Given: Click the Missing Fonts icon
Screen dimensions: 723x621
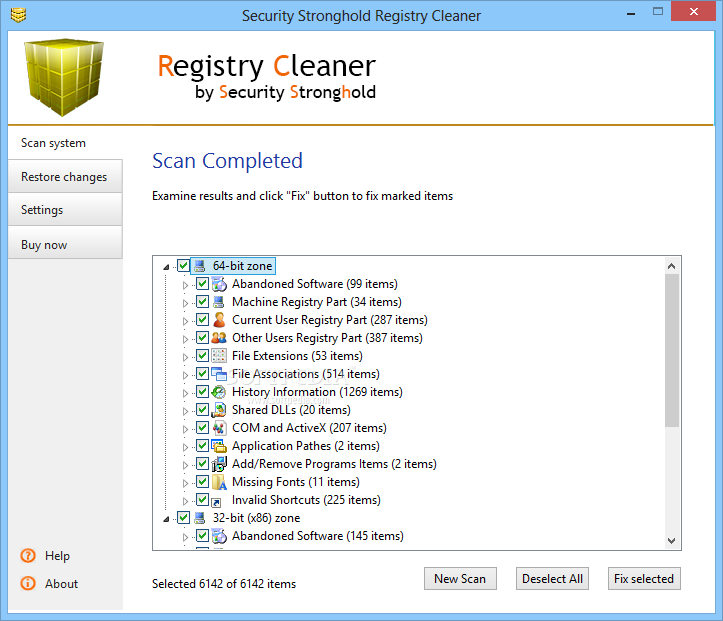Looking at the screenshot, I should (x=219, y=482).
